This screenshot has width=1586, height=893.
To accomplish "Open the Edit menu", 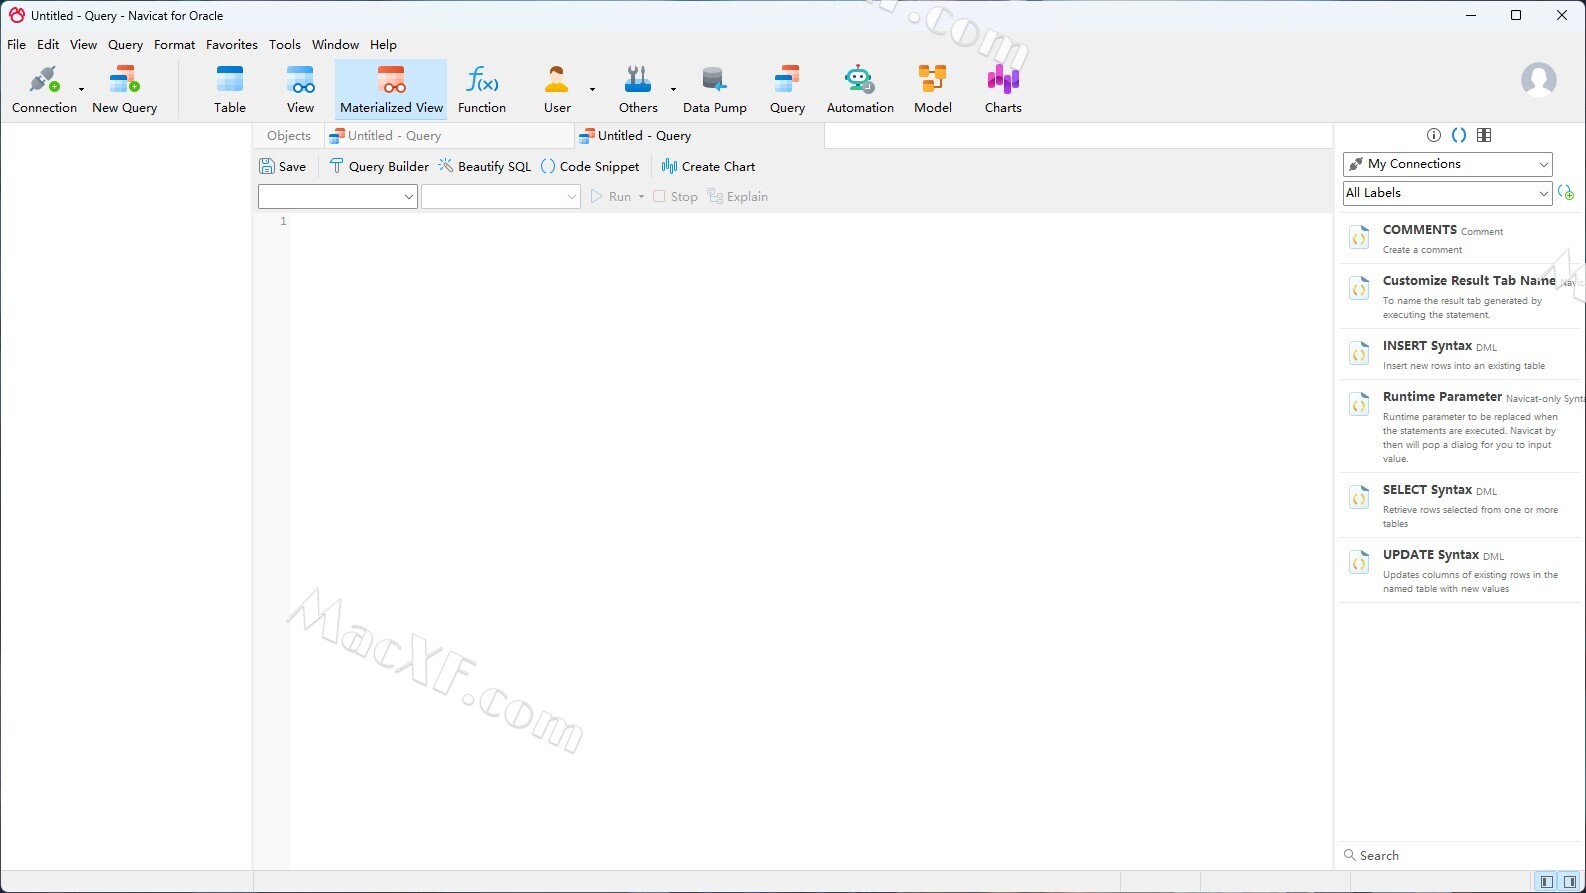I will [x=48, y=45].
